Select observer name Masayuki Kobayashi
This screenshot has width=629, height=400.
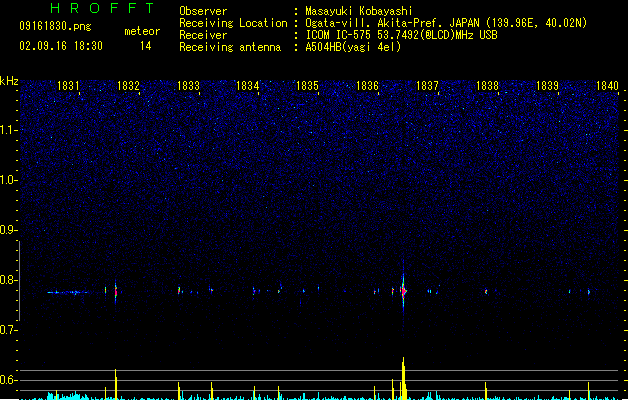point(359,11)
